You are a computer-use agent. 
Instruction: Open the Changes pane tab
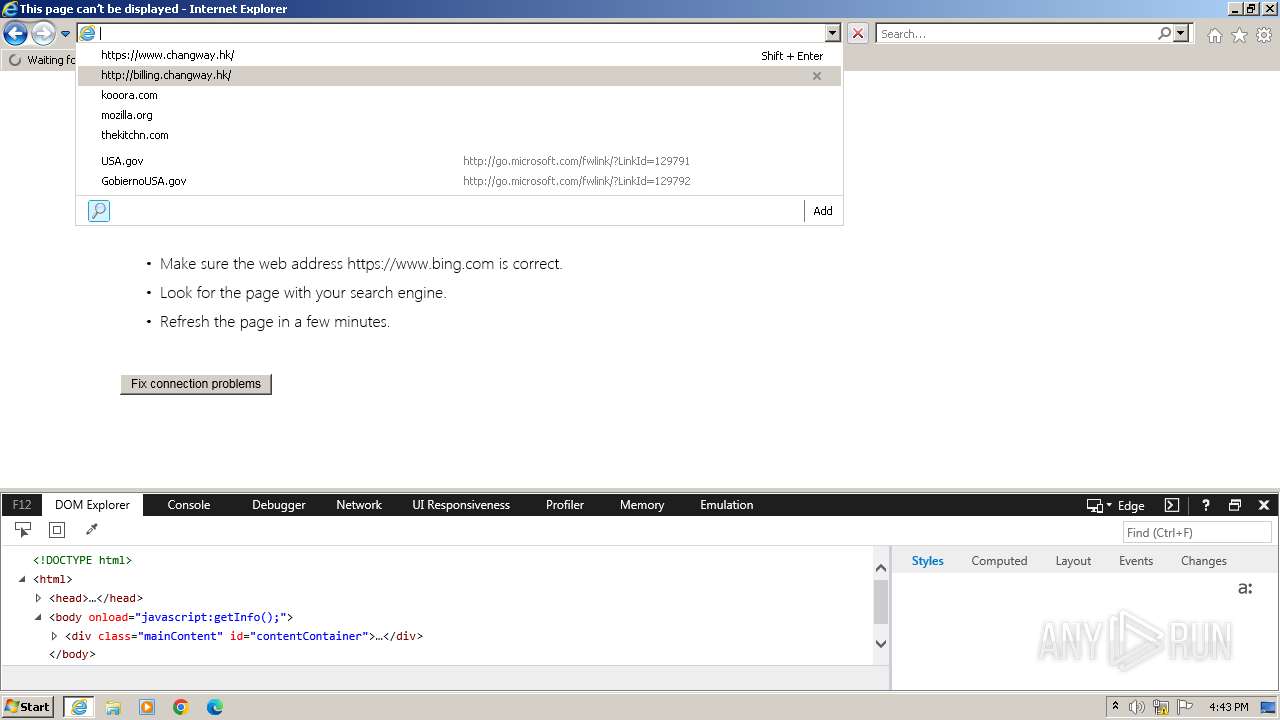(x=1203, y=561)
